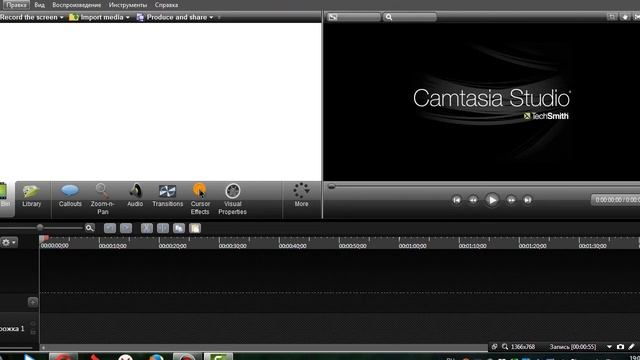Jump to previous clip
This screenshot has height=360, width=640.
pos(456,200)
